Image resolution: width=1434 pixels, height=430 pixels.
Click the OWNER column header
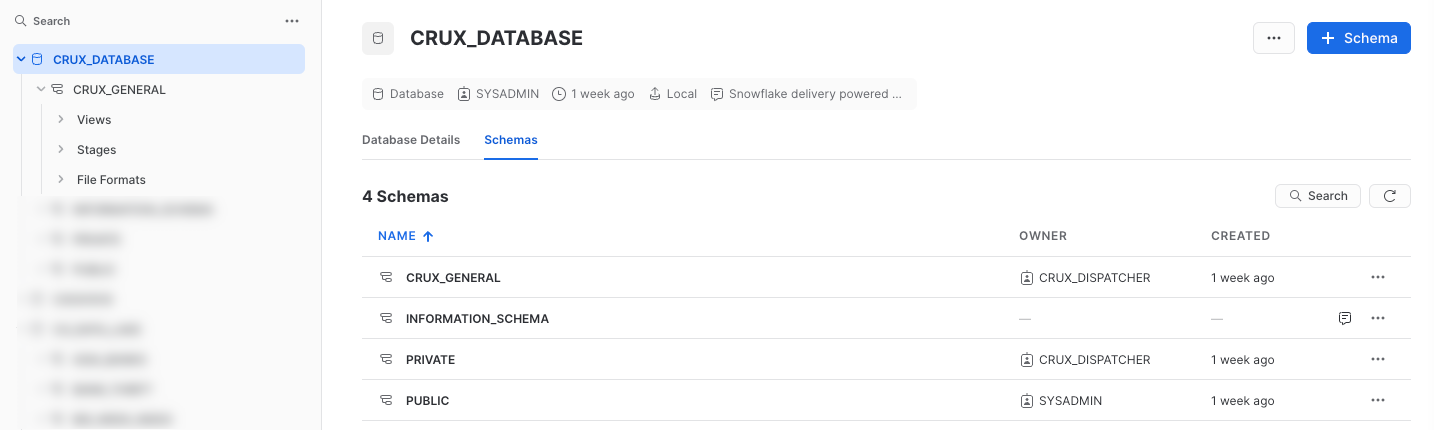(x=1043, y=236)
